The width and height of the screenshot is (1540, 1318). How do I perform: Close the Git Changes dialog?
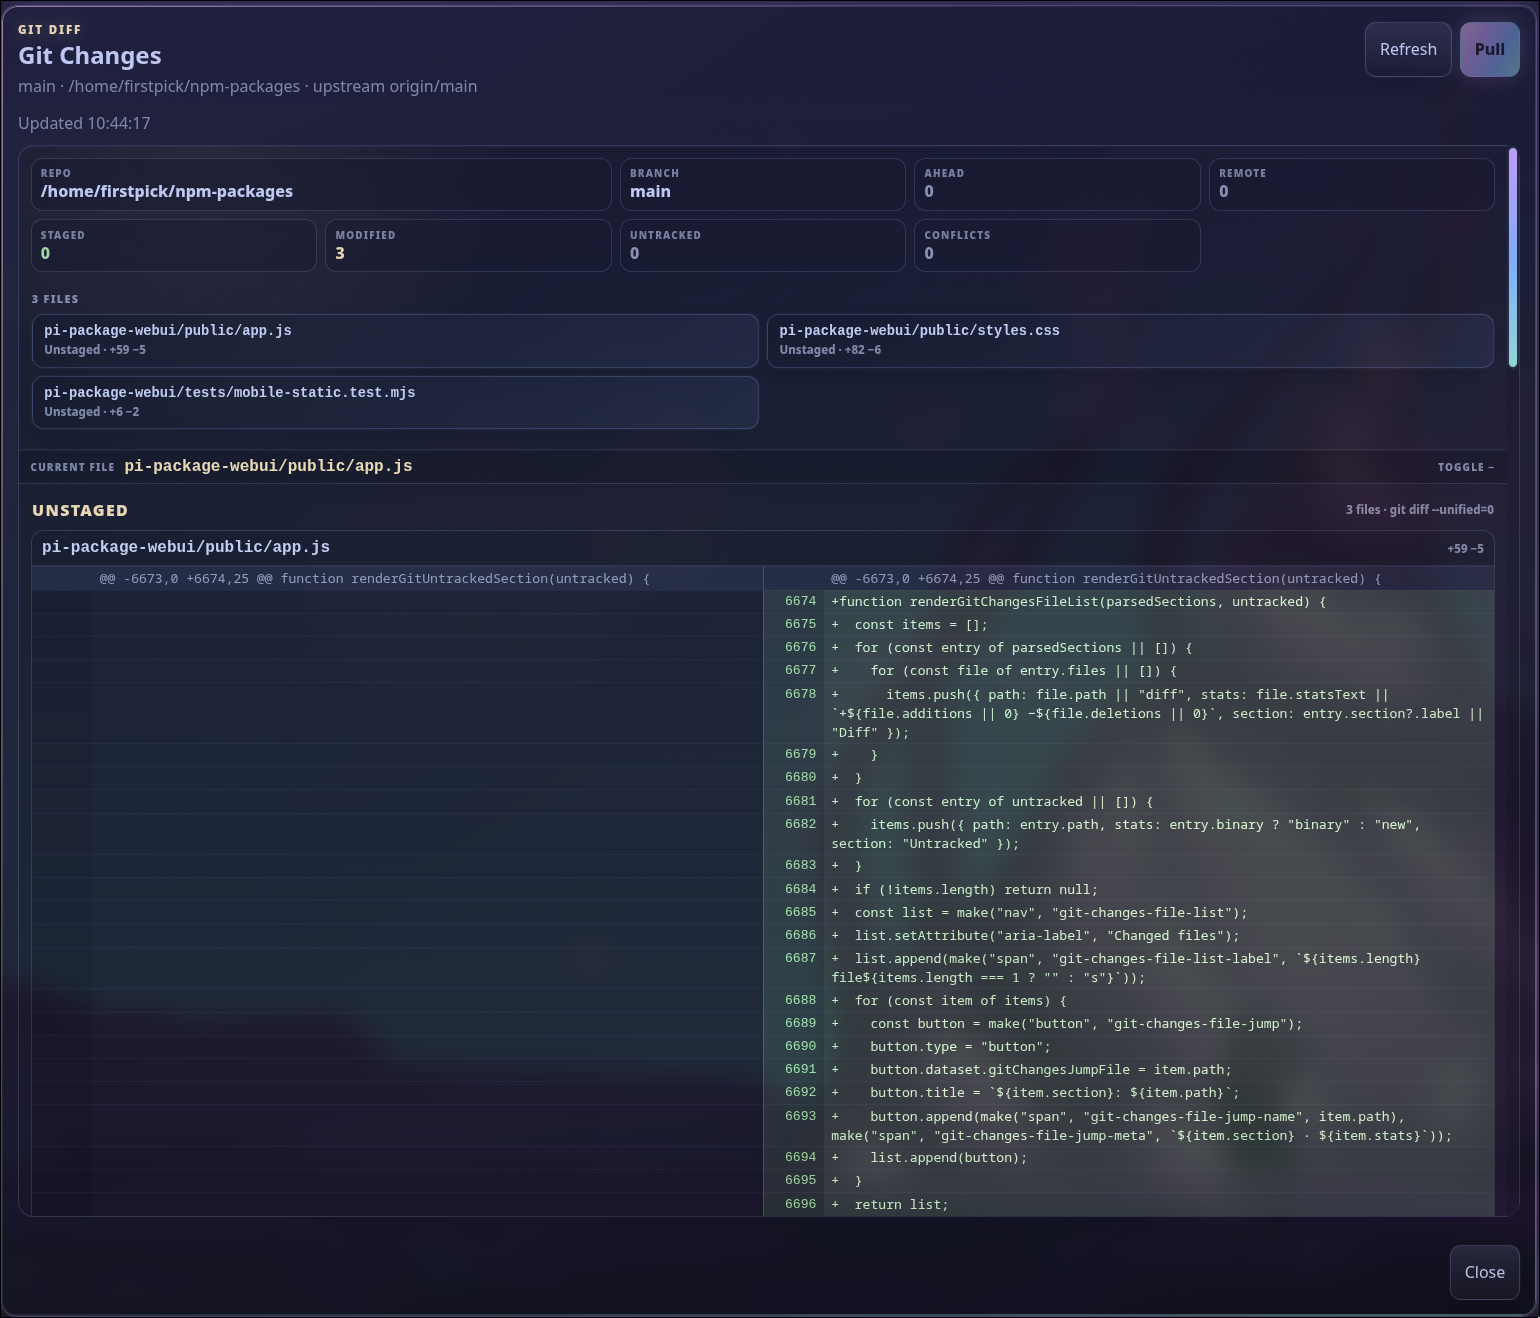pyautogui.click(x=1484, y=1272)
